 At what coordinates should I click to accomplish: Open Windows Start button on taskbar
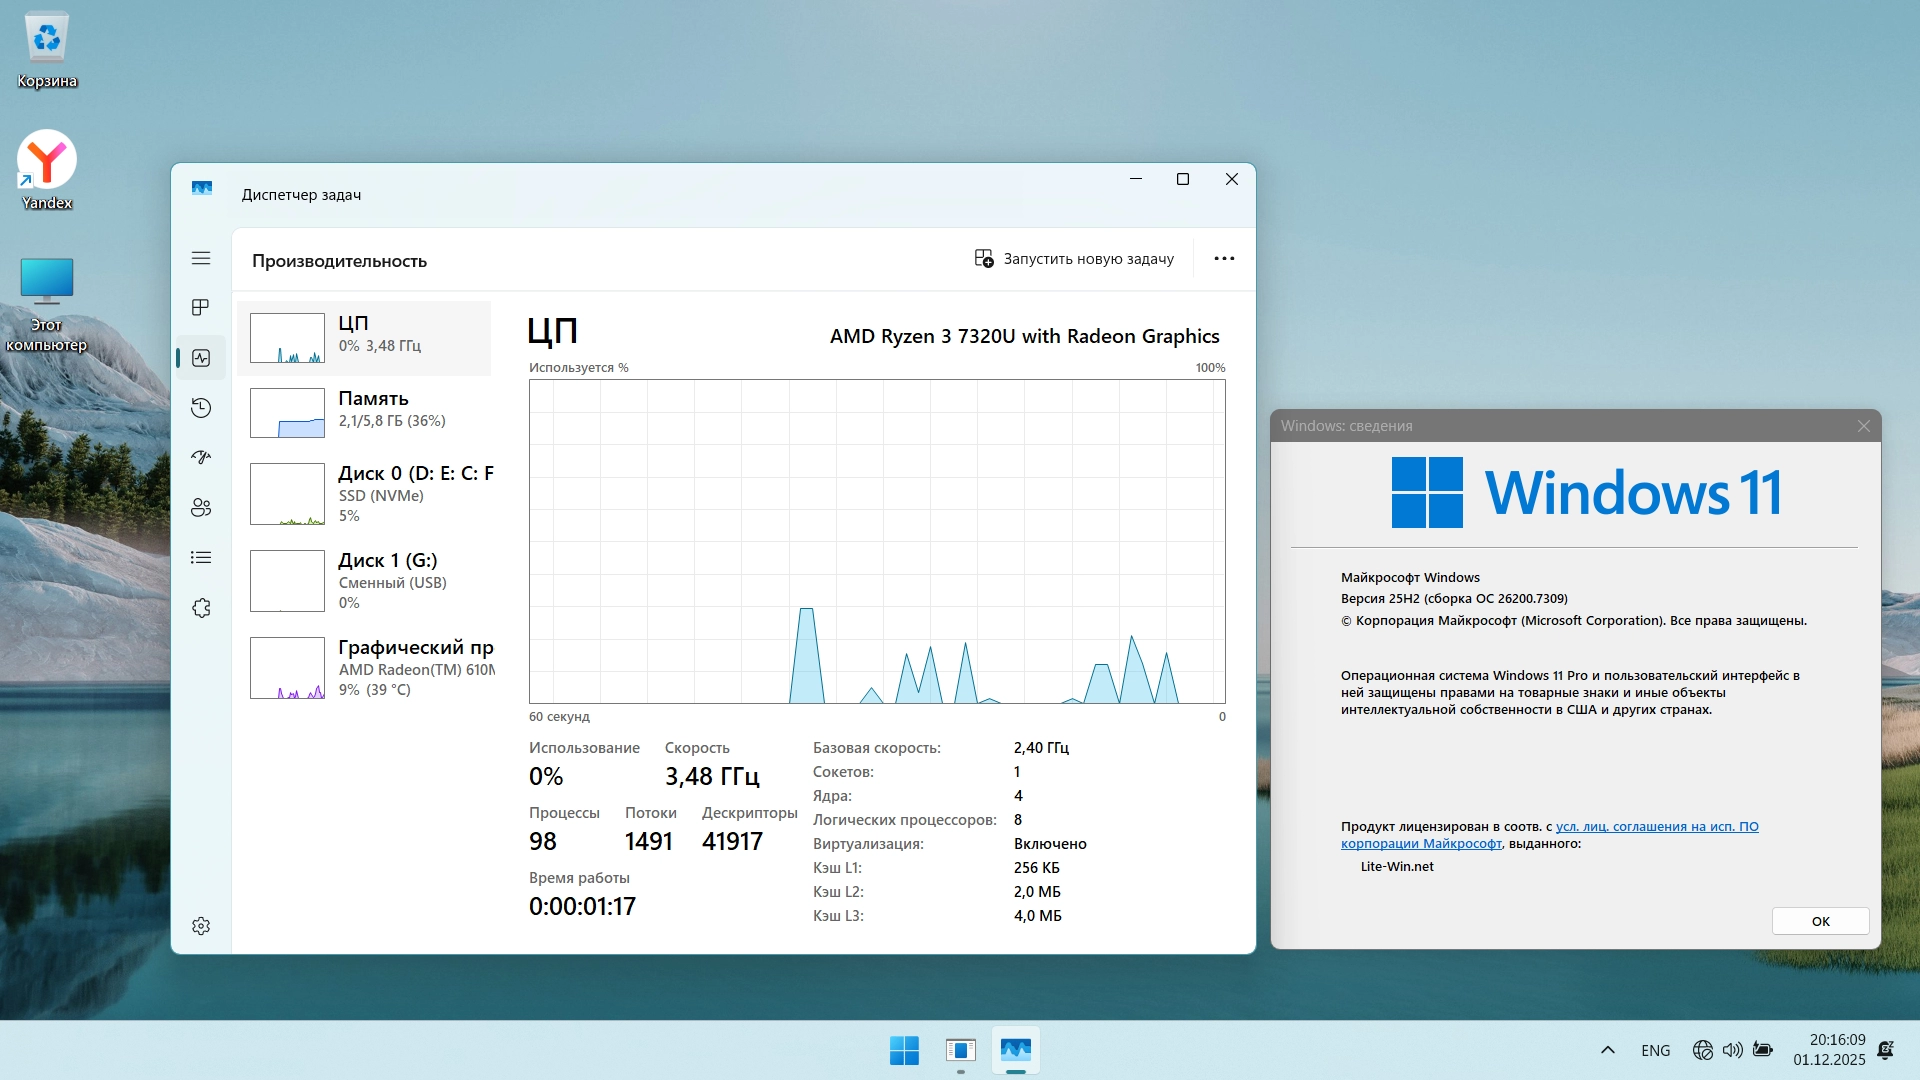(904, 1050)
